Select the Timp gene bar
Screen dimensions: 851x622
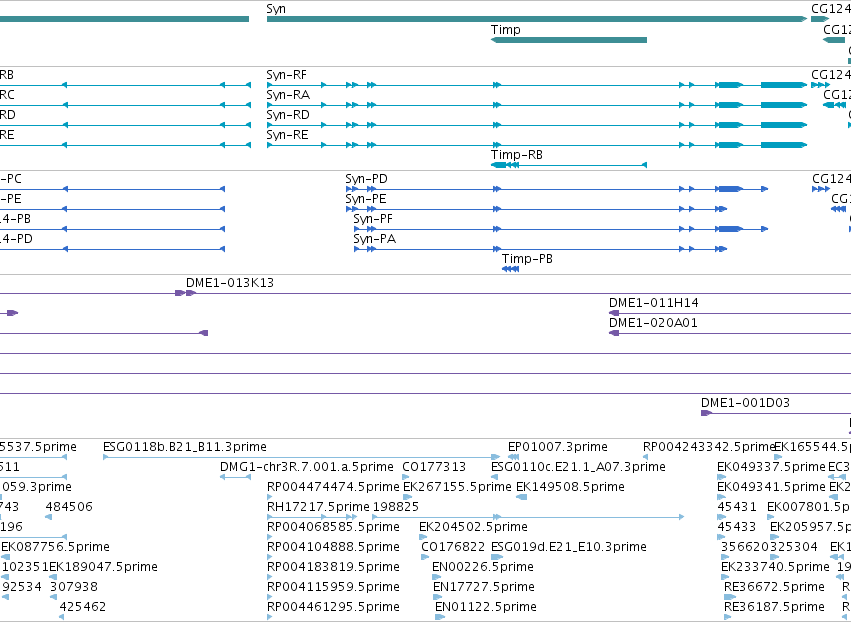[x=569, y=40]
